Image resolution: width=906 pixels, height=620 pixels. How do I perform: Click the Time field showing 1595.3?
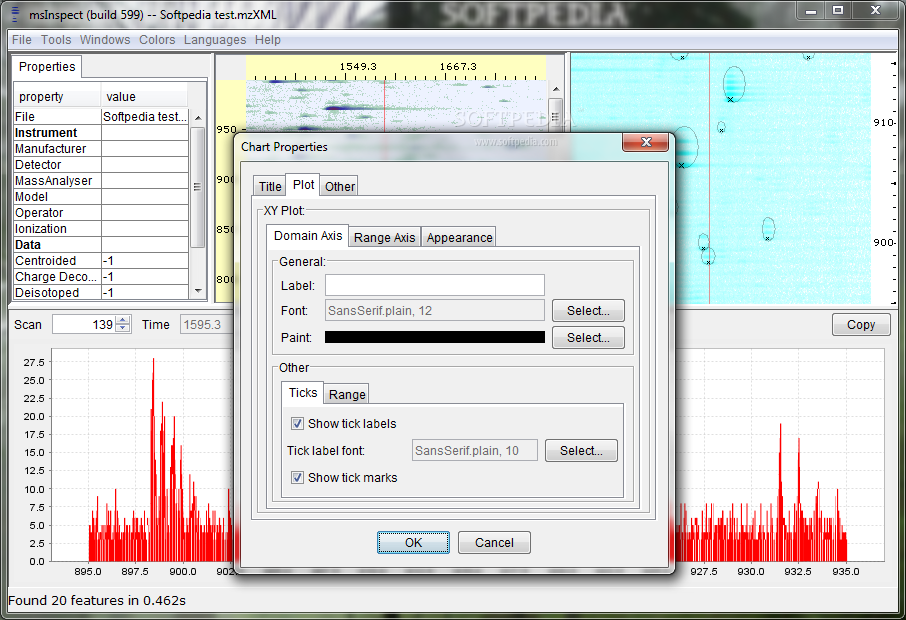[x=206, y=324]
